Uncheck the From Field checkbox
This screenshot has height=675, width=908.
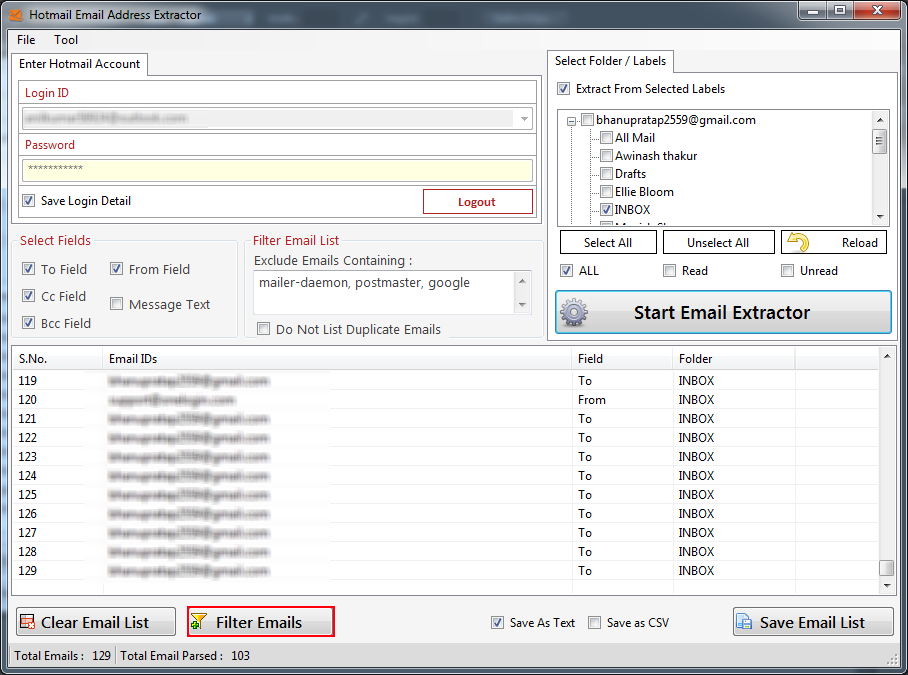click(116, 269)
